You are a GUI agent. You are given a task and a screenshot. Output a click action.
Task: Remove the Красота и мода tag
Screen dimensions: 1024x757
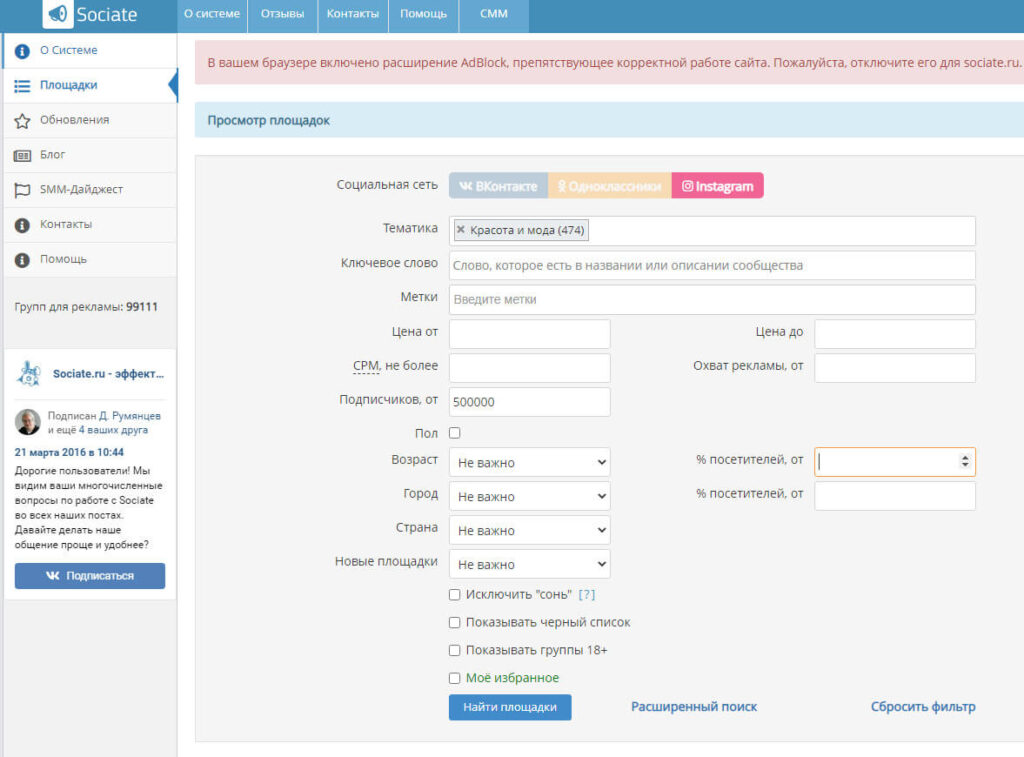pos(461,230)
